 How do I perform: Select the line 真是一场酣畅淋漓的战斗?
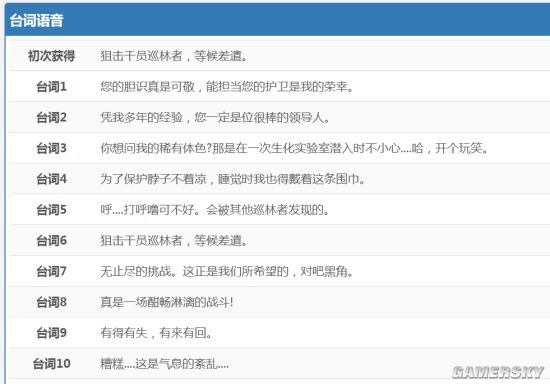pyautogui.click(x=167, y=302)
